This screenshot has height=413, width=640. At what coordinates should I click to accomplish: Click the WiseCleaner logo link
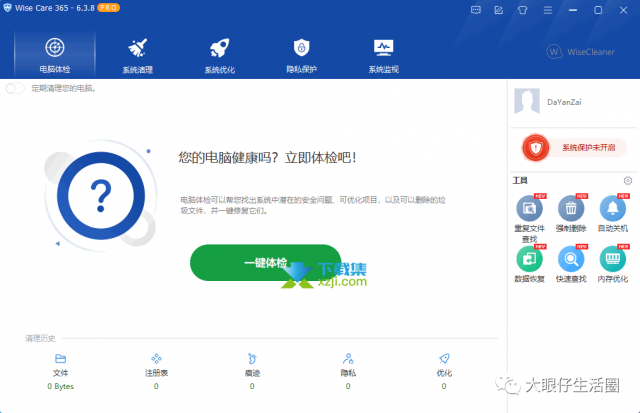(580, 52)
